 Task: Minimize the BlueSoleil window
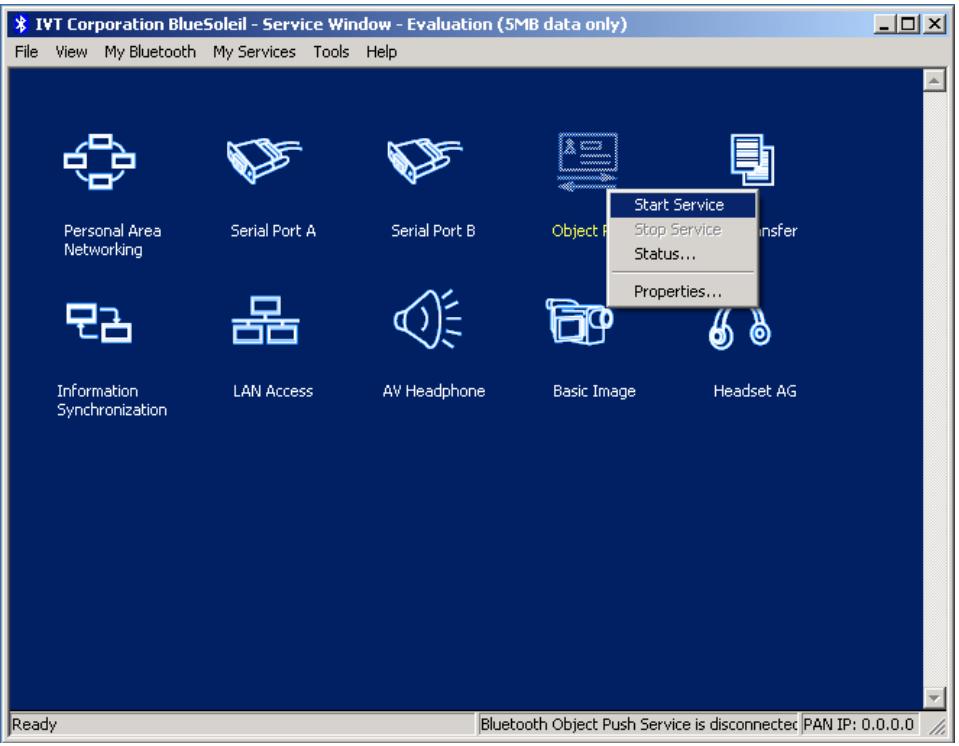pos(884,24)
